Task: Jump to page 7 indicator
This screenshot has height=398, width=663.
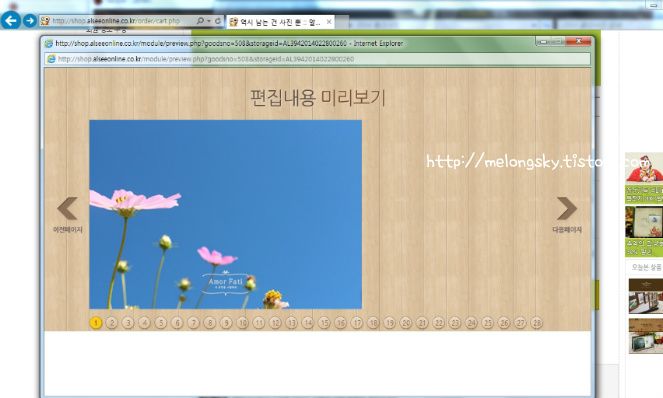Action: pyautogui.click(x=193, y=323)
